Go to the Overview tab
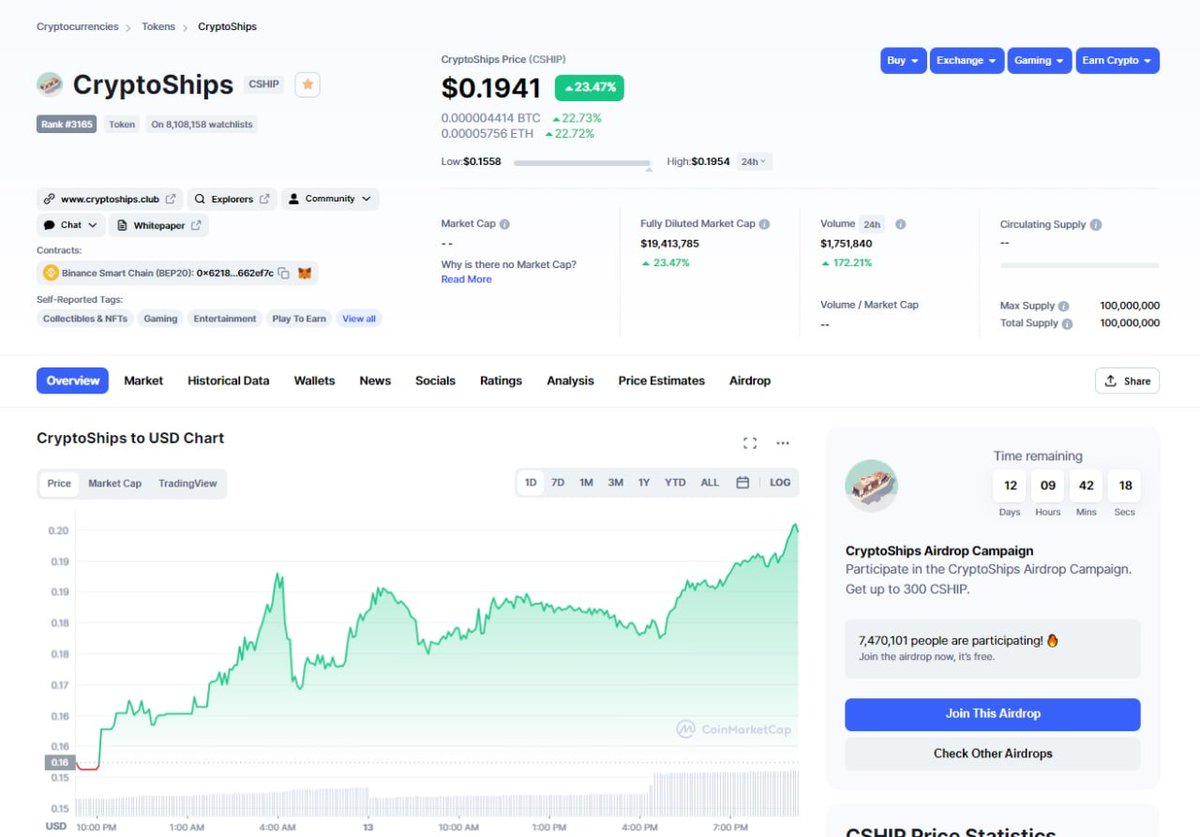The image size is (1200, 837). (72, 381)
